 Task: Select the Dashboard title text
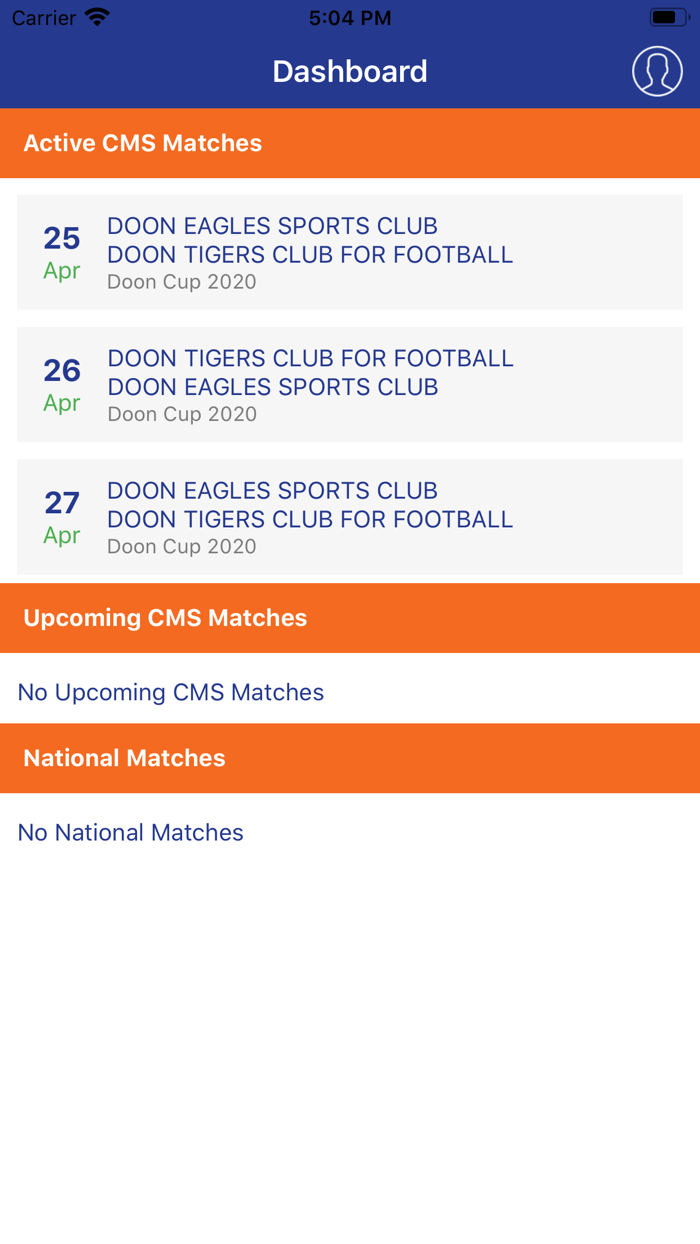[349, 71]
